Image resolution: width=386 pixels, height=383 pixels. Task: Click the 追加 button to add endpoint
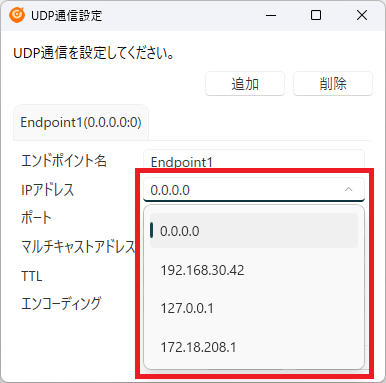[245, 84]
